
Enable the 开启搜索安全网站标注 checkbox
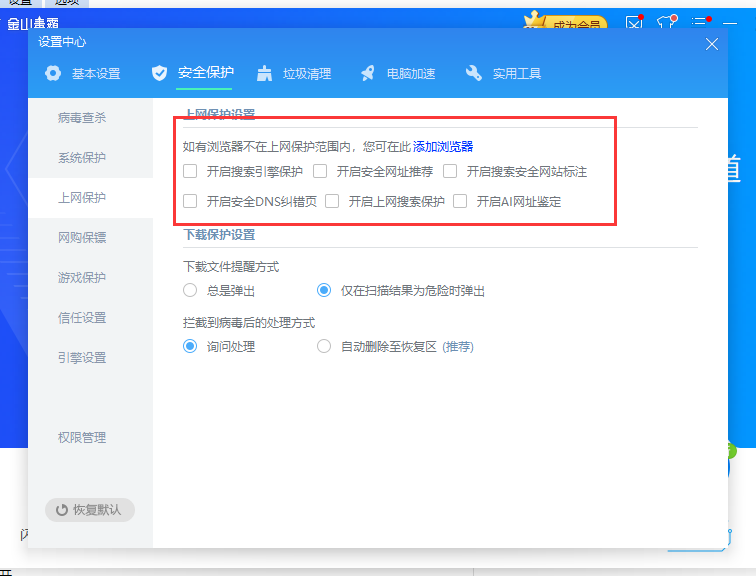[x=450, y=171]
